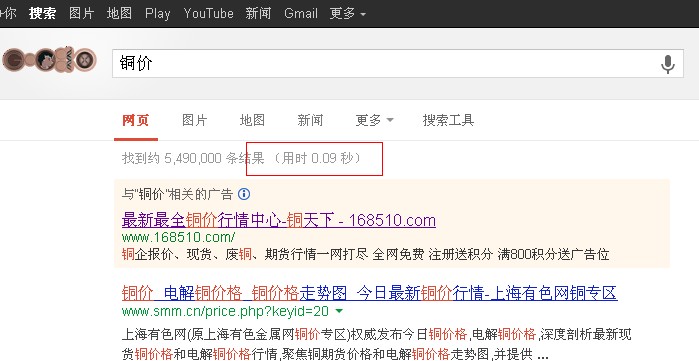Select the 网页 results tab
Screen dimensions: 699x361
coord(136,120)
